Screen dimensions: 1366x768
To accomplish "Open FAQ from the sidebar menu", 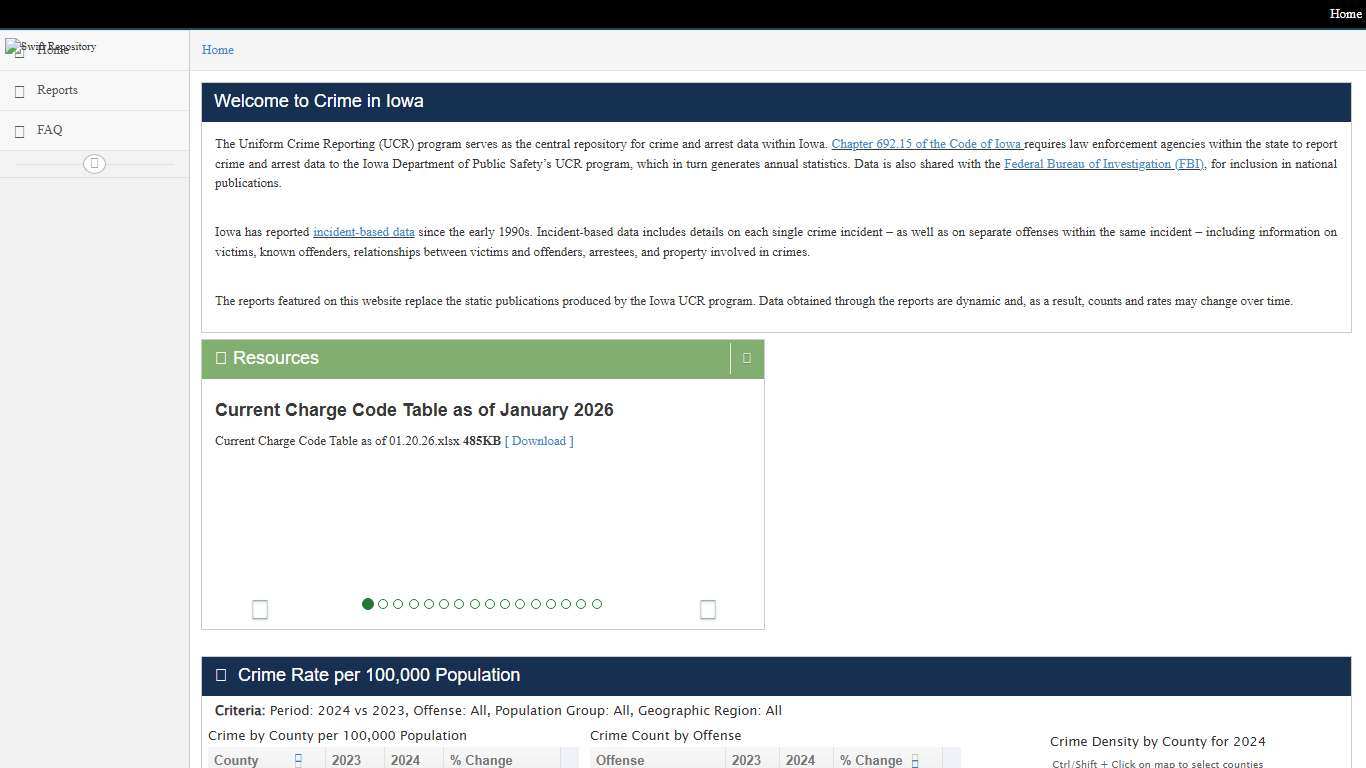I will [x=49, y=130].
